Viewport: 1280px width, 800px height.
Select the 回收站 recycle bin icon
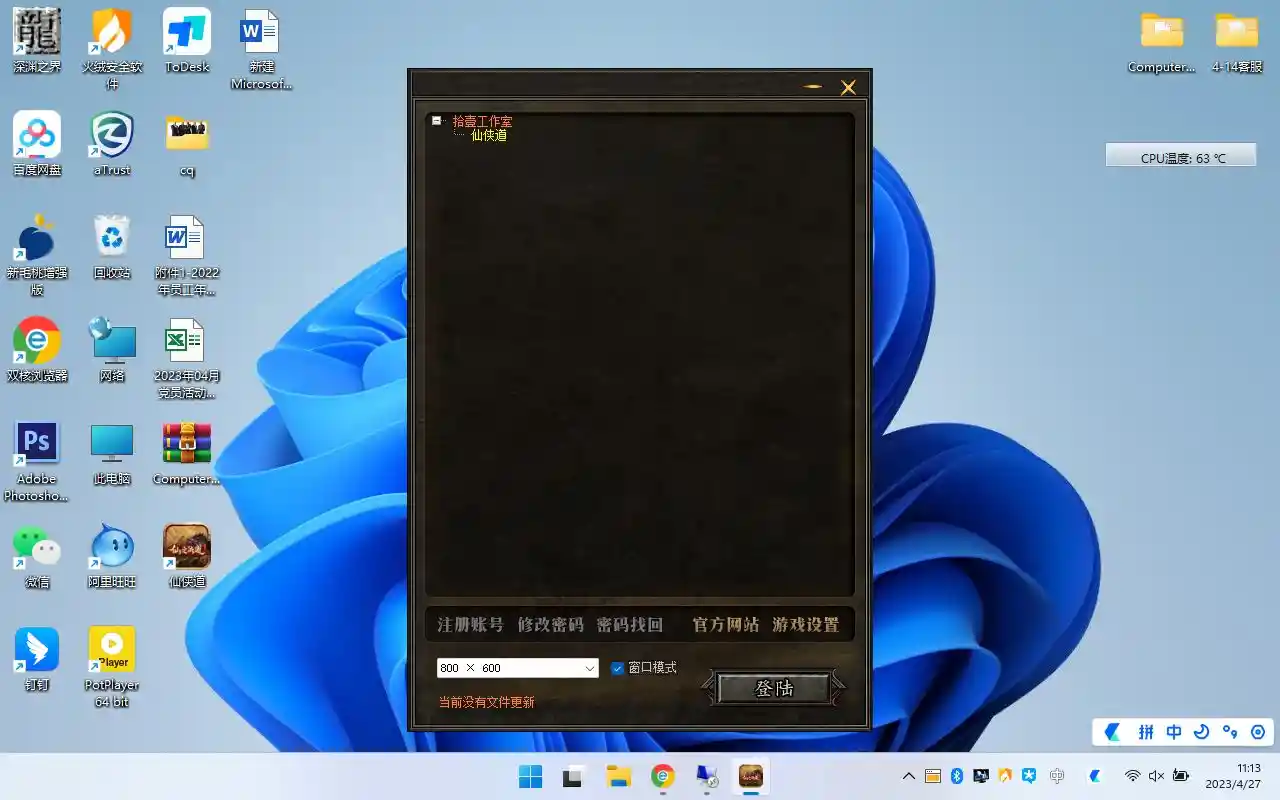pos(112,247)
